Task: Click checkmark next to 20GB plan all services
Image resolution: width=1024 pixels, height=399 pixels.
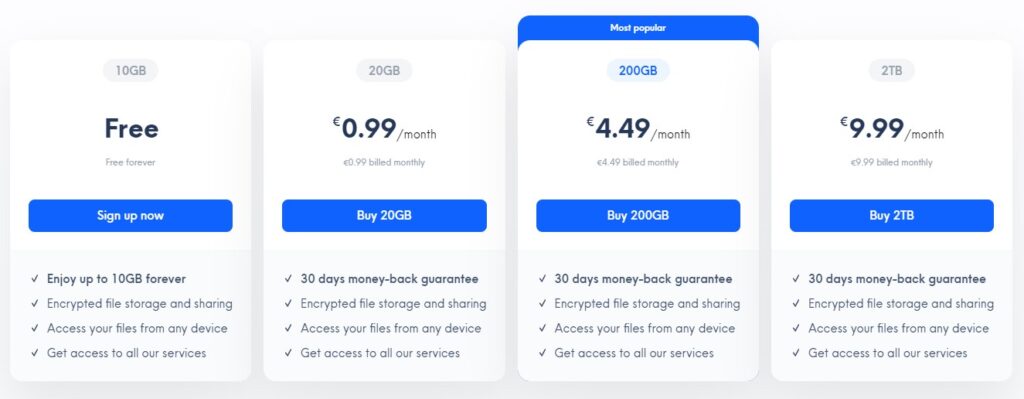Action: coord(288,353)
